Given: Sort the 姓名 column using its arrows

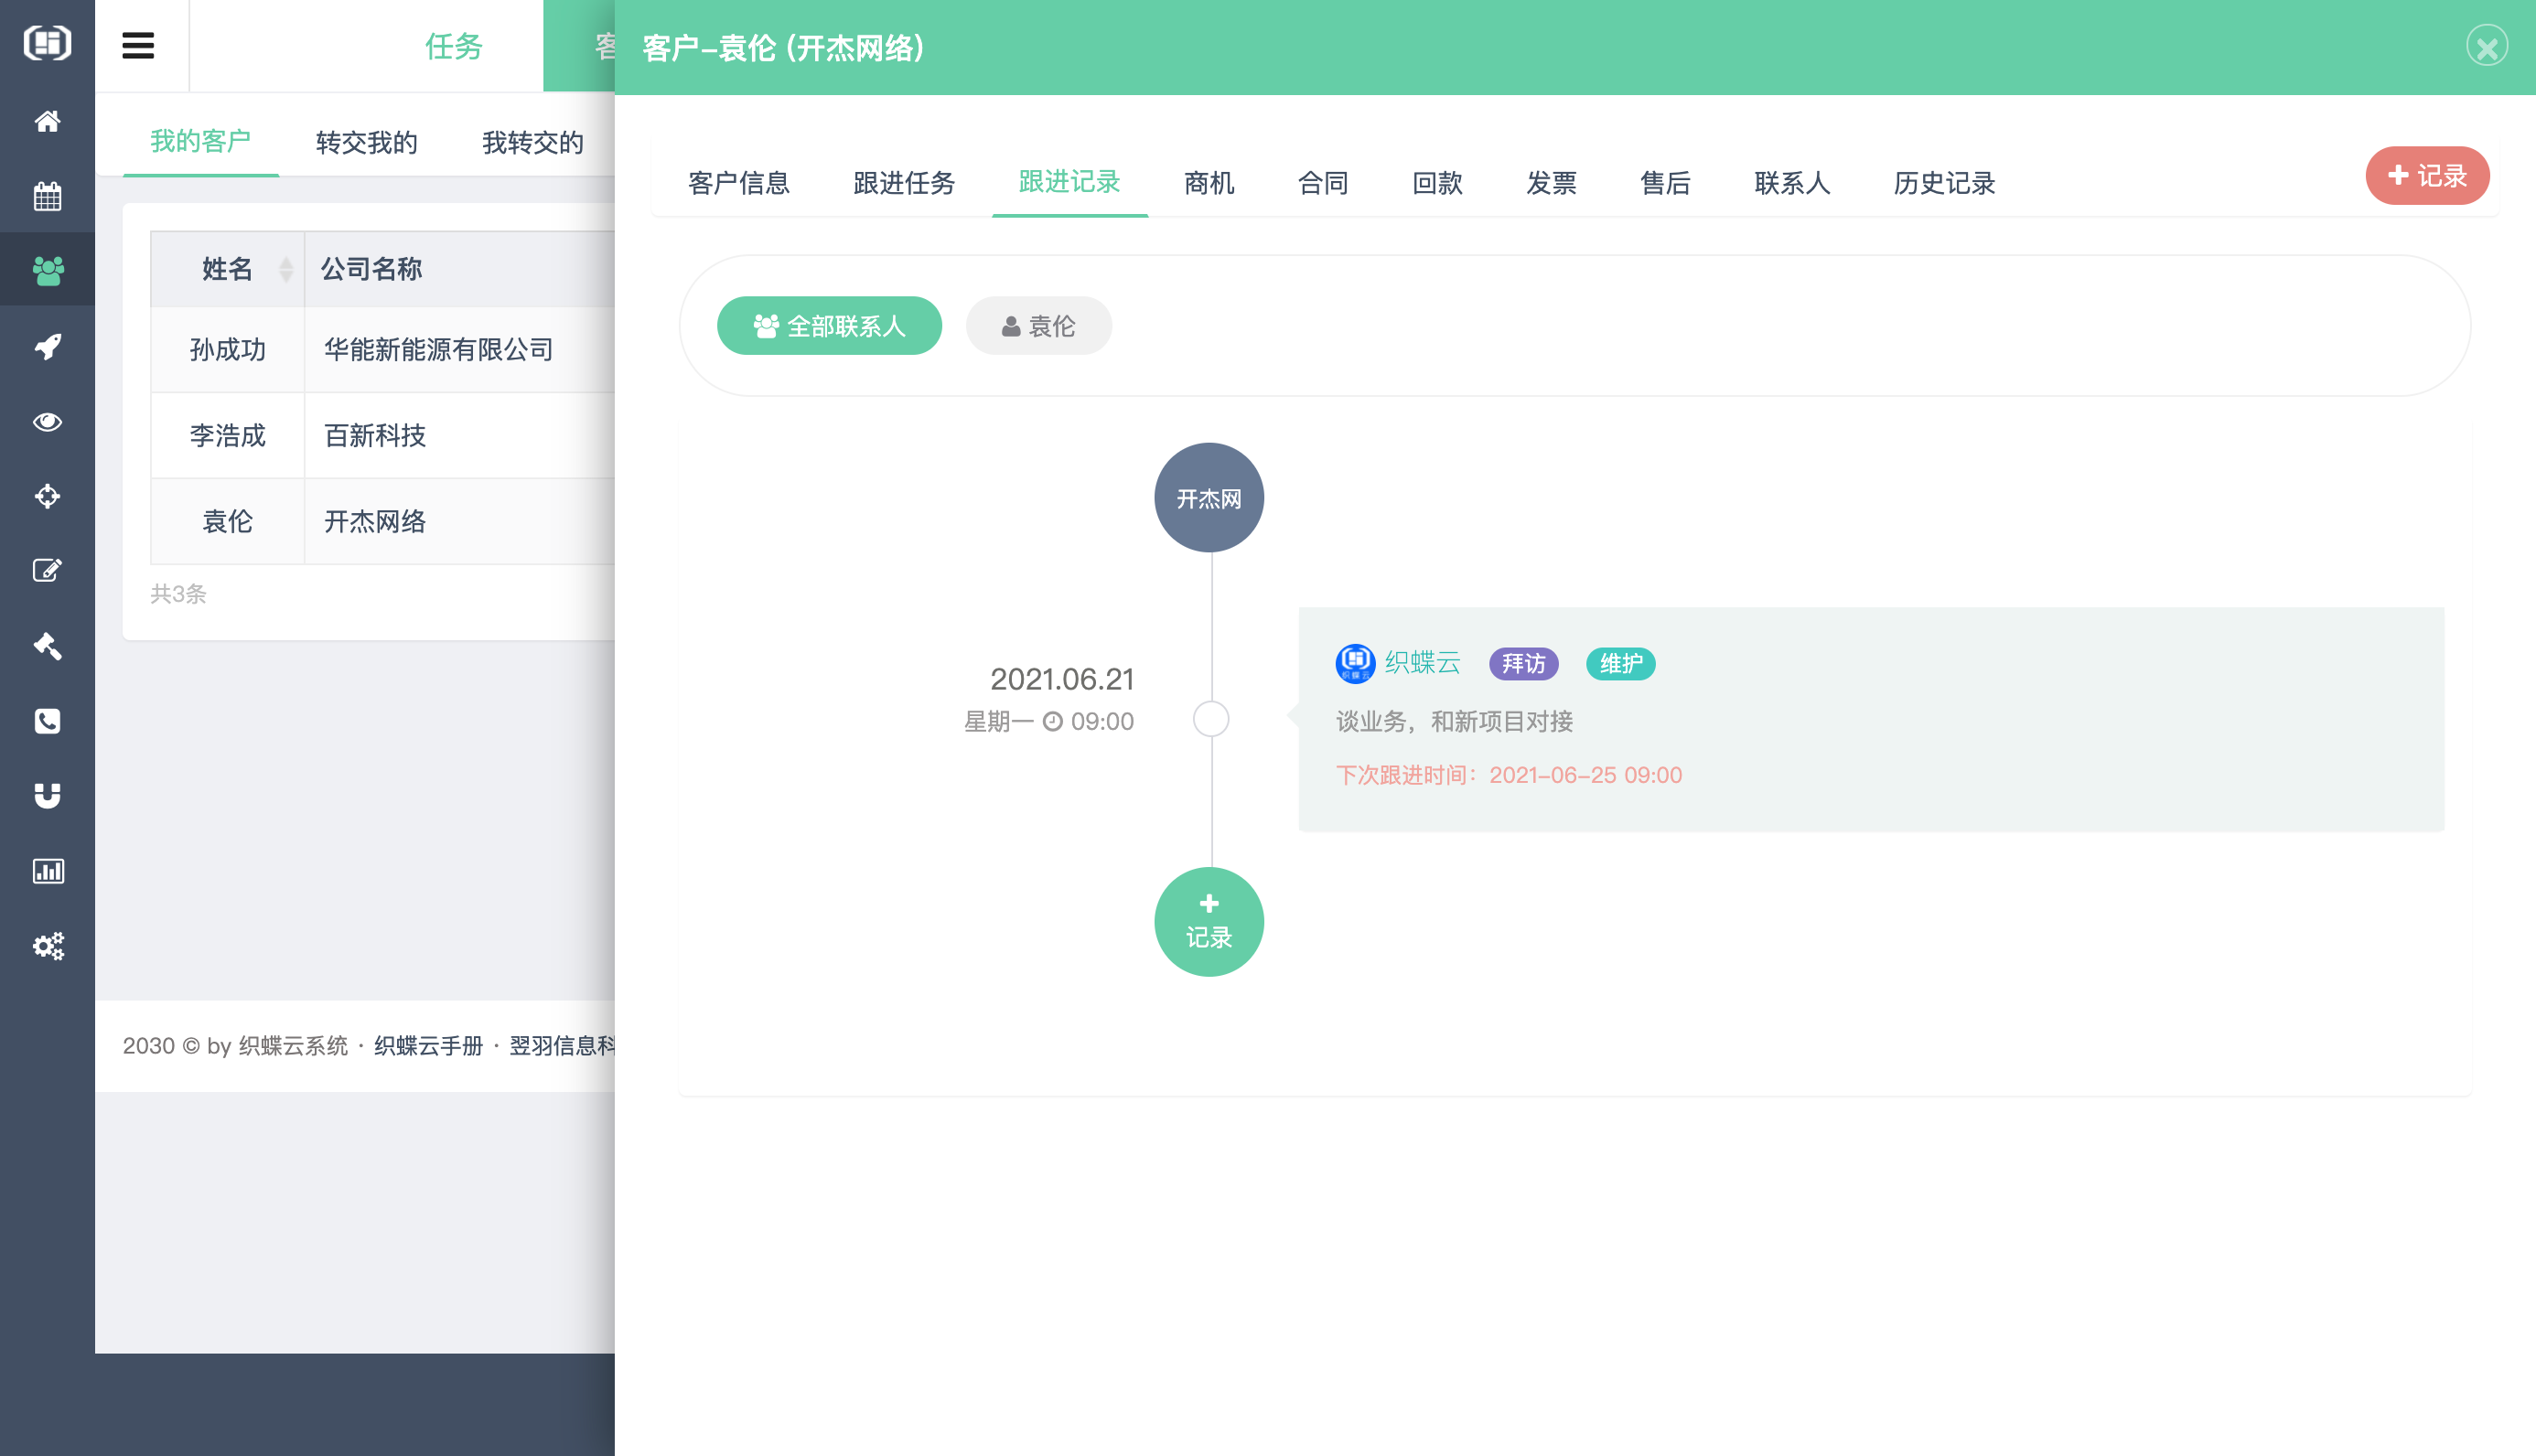Looking at the screenshot, I should click(286, 268).
